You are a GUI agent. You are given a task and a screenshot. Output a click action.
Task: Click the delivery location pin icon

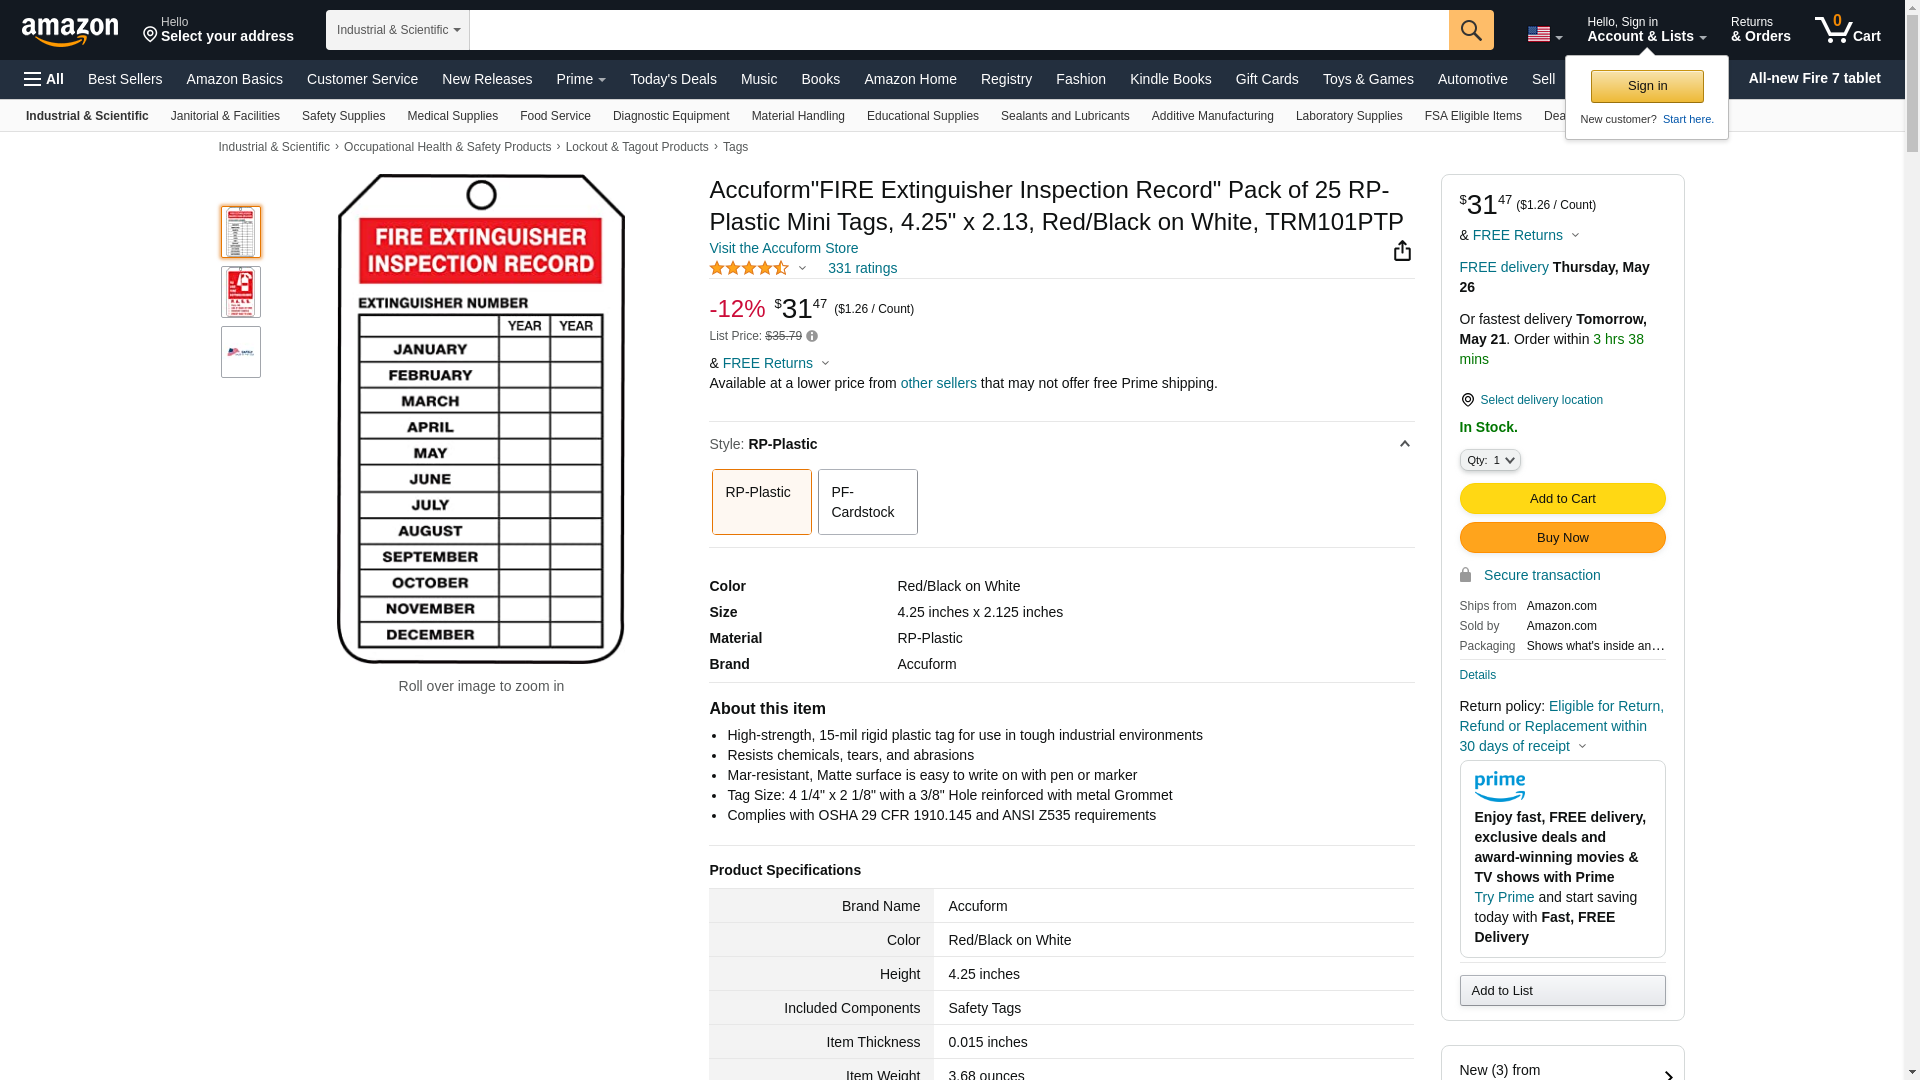pos(1467,400)
